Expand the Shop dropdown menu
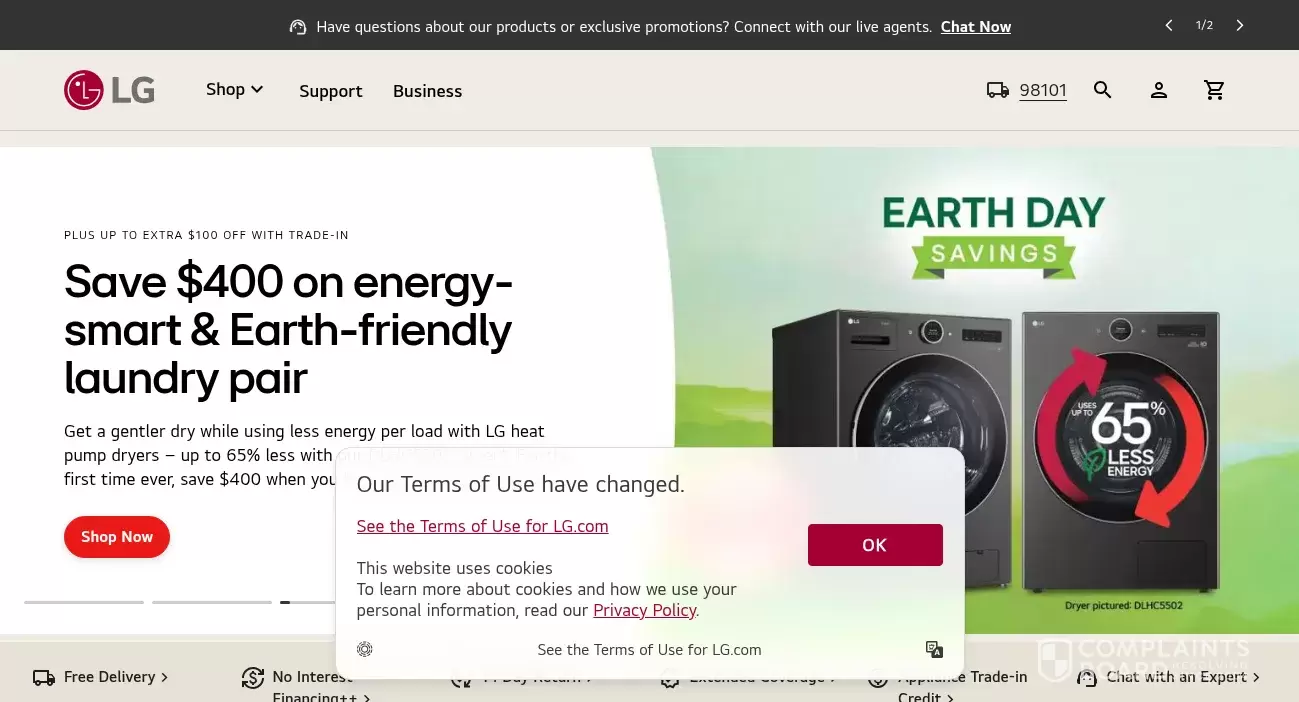Viewport: 1299px width, 702px height. pyautogui.click(x=235, y=89)
